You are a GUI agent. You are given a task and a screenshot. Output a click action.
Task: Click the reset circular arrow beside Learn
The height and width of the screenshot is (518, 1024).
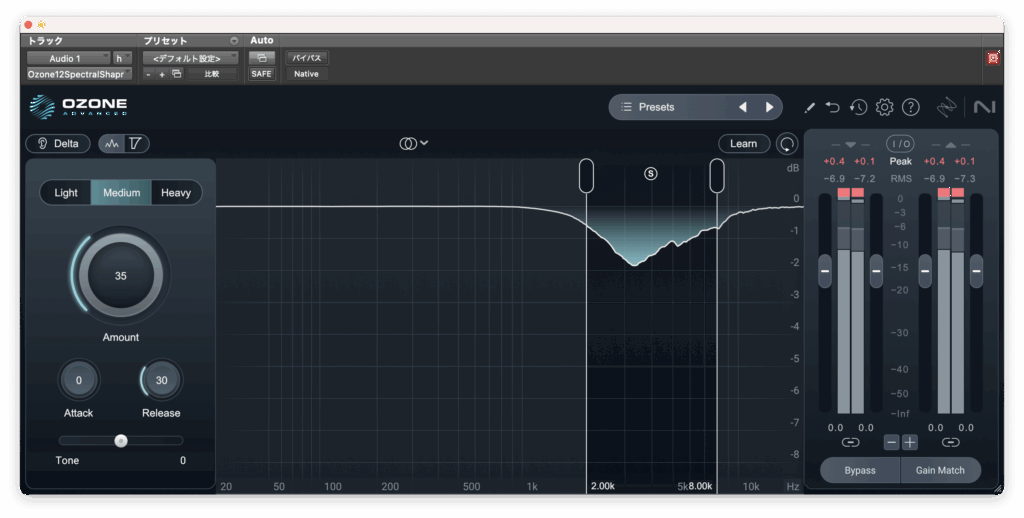pos(787,144)
